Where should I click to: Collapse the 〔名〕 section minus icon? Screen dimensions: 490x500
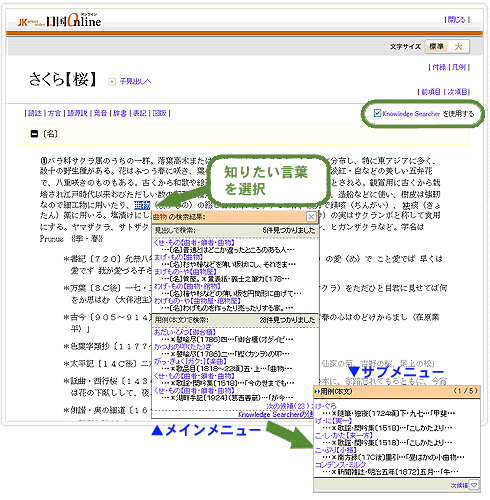tap(34, 134)
